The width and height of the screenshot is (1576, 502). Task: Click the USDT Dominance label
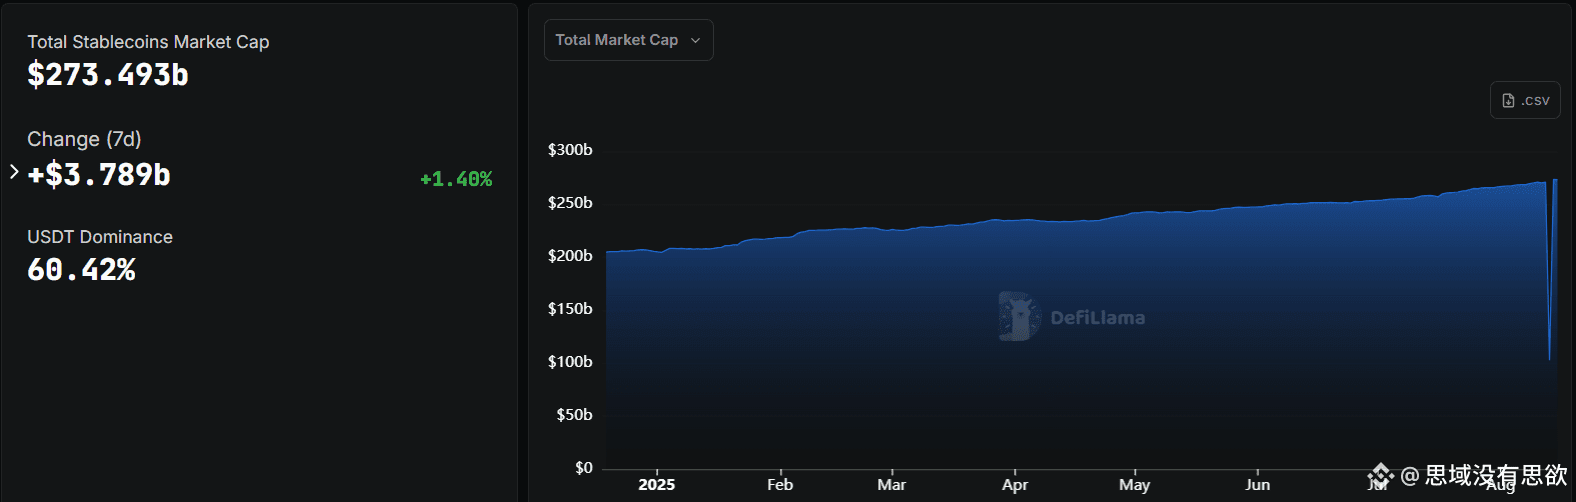[100, 237]
